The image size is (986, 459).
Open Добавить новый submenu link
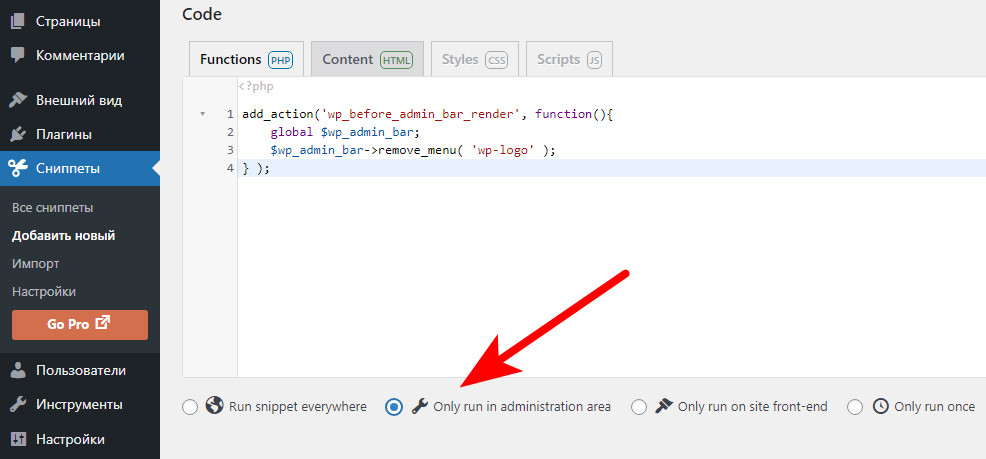pyautogui.click(x=64, y=236)
